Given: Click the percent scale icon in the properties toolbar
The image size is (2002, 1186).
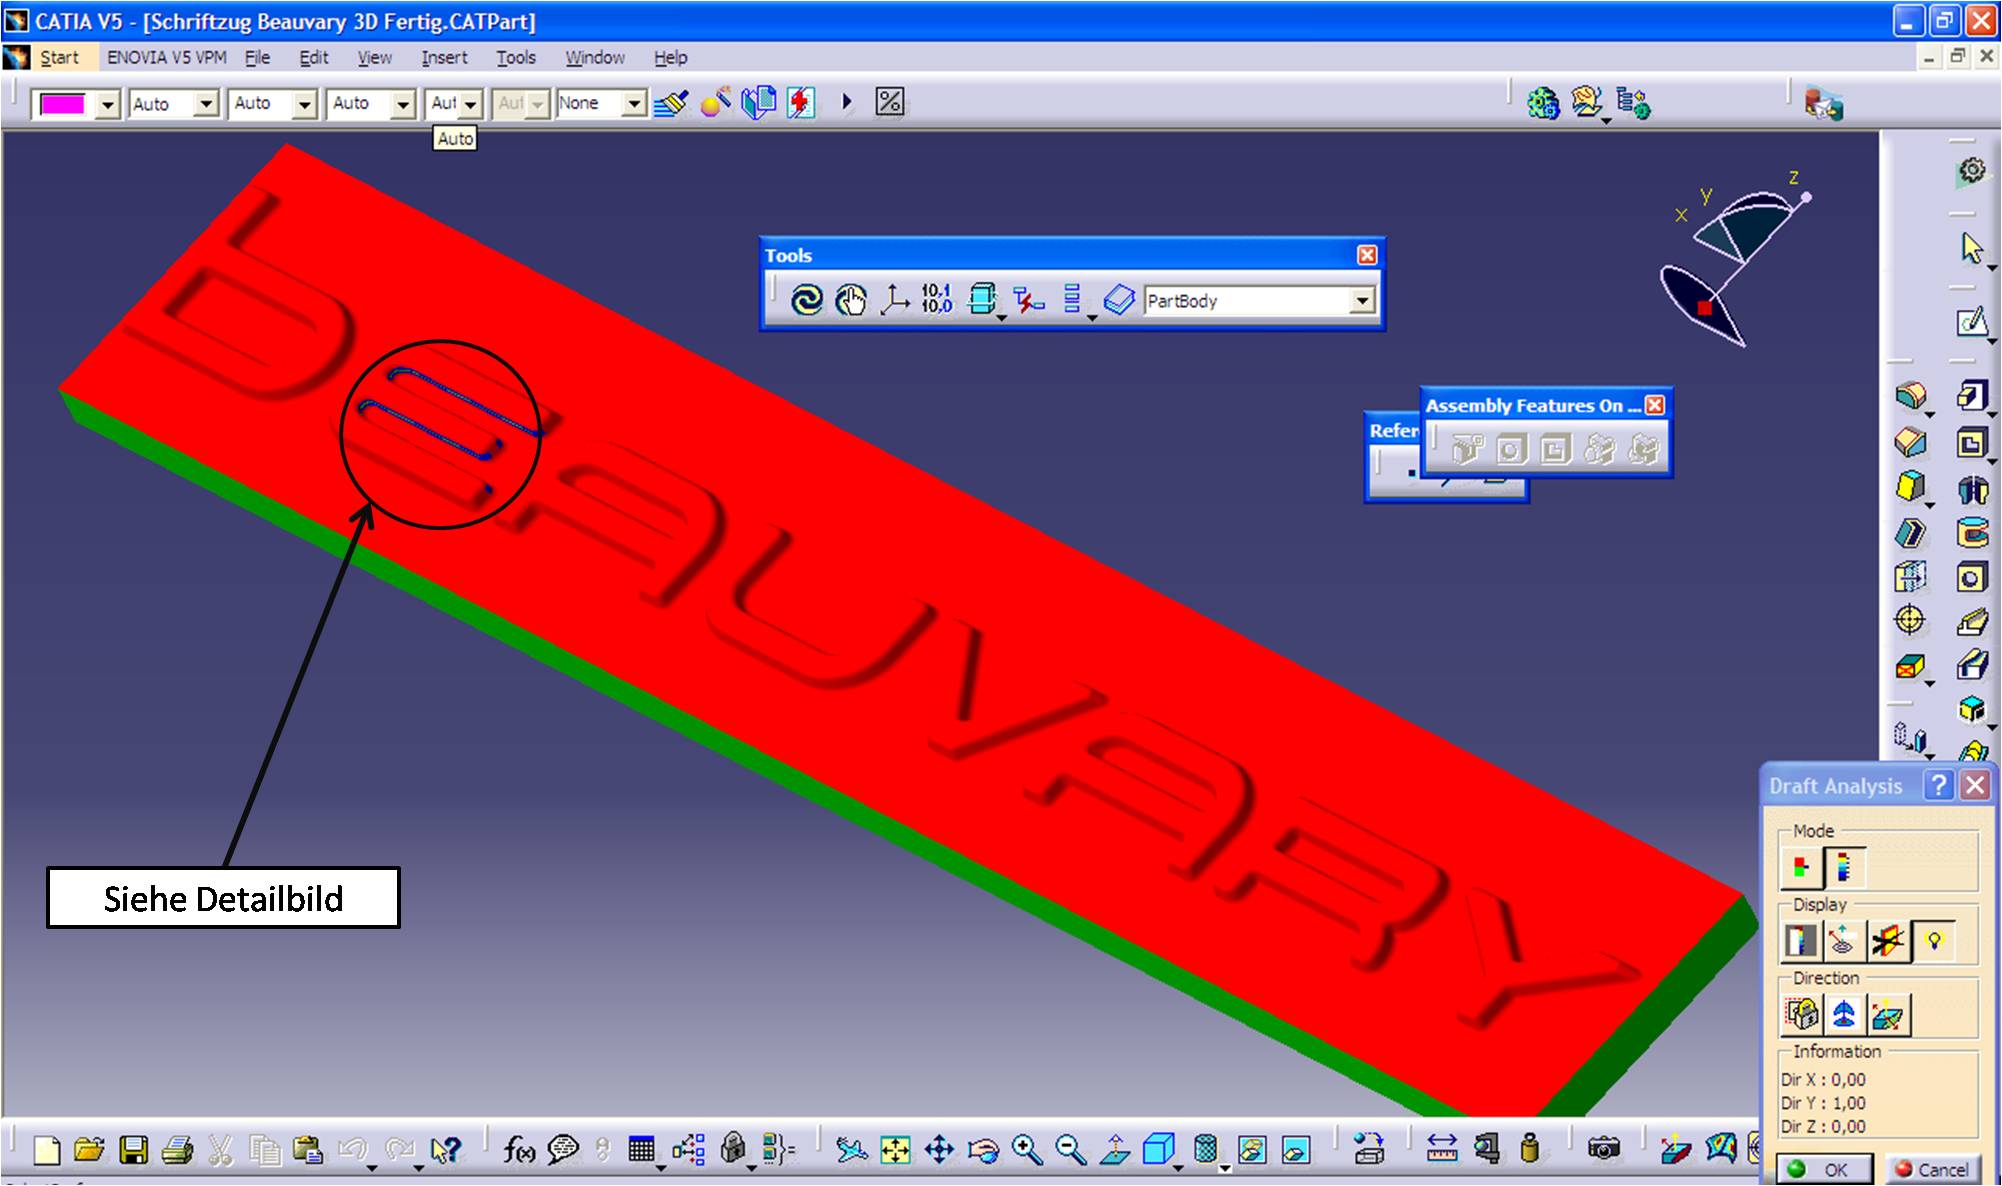Looking at the screenshot, I should click(x=889, y=102).
